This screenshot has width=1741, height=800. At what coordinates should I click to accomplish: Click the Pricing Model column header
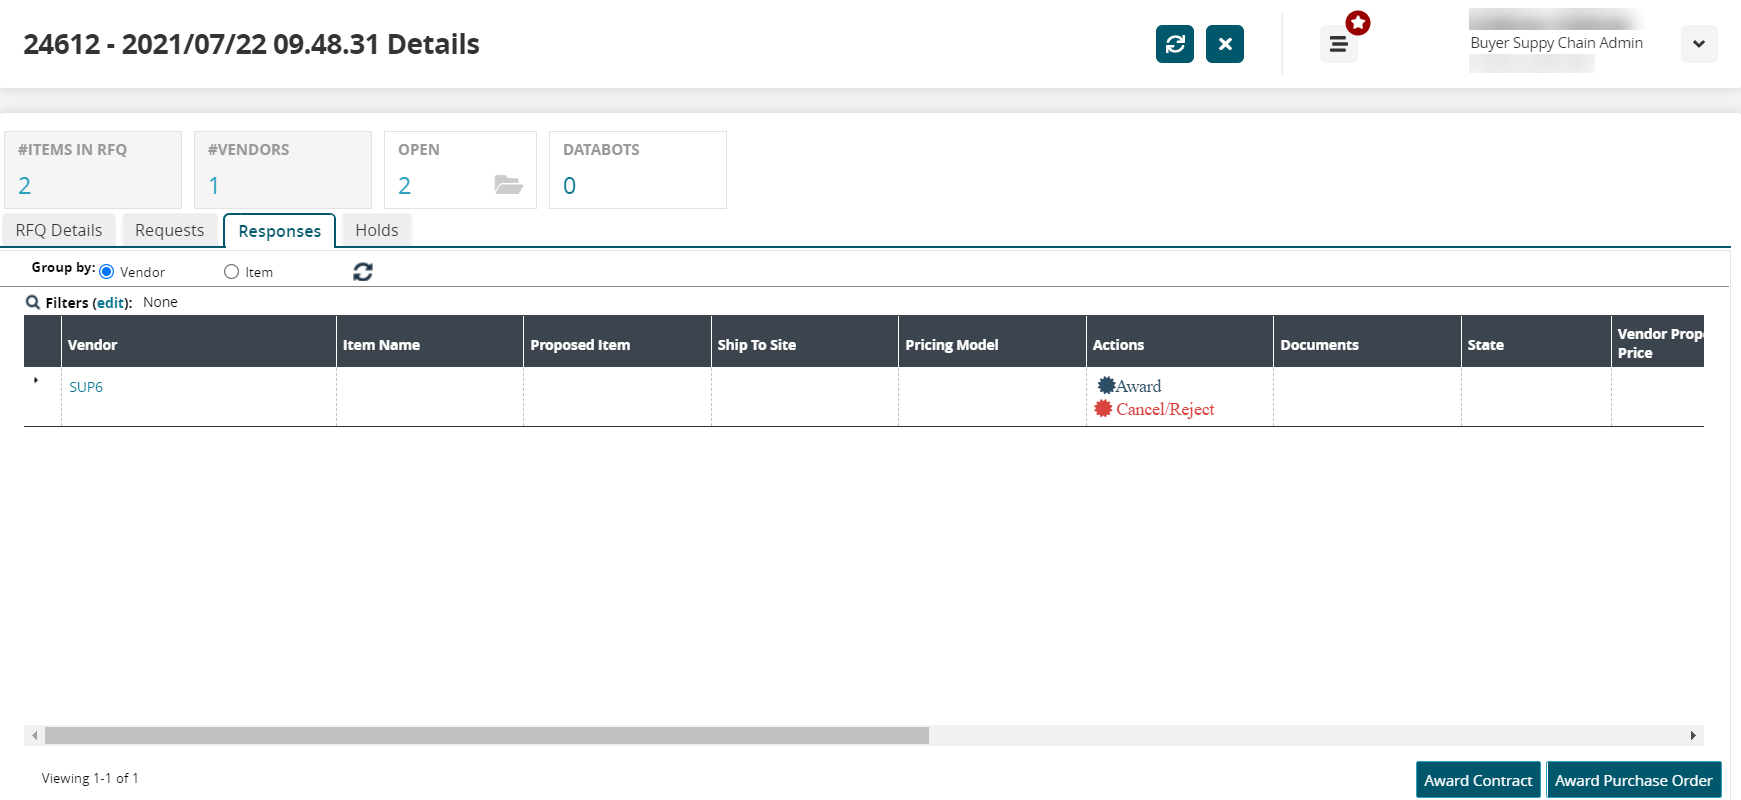pos(992,342)
